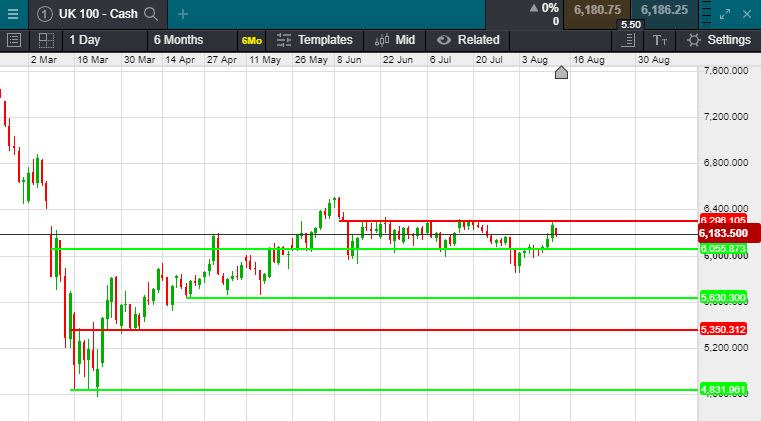Click the 0% change indicator
The image size is (761, 421).
(544, 8)
